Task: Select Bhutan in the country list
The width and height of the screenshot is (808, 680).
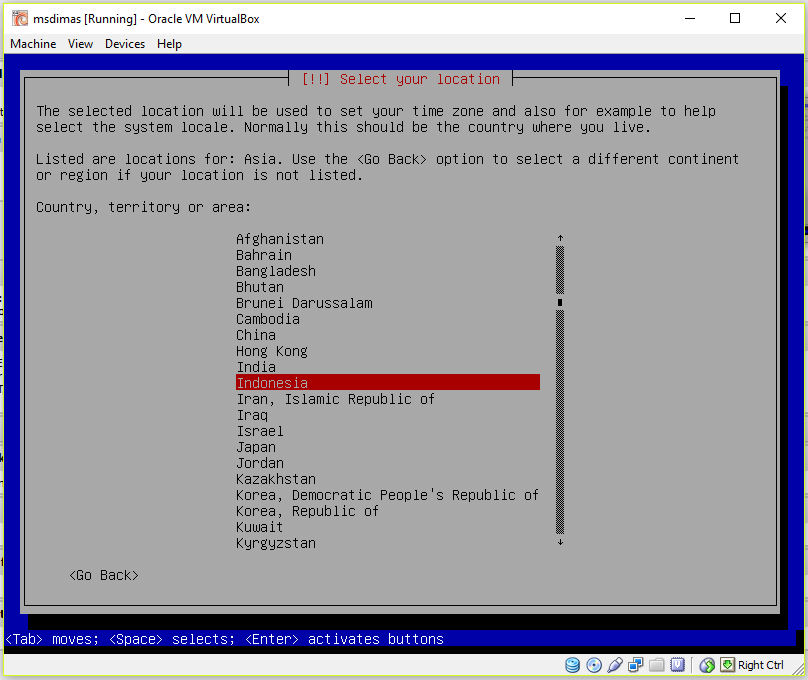Action: pyautogui.click(x=260, y=287)
